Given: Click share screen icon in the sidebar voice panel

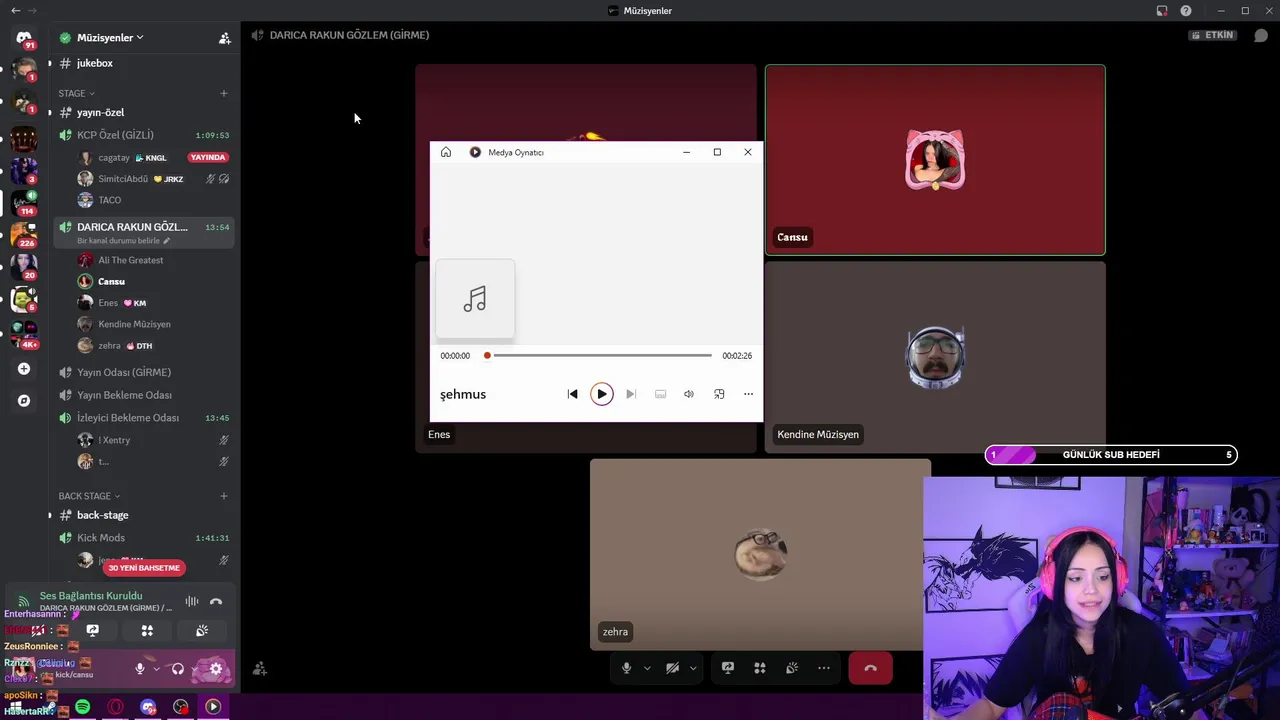Looking at the screenshot, I should [x=92, y=630].
